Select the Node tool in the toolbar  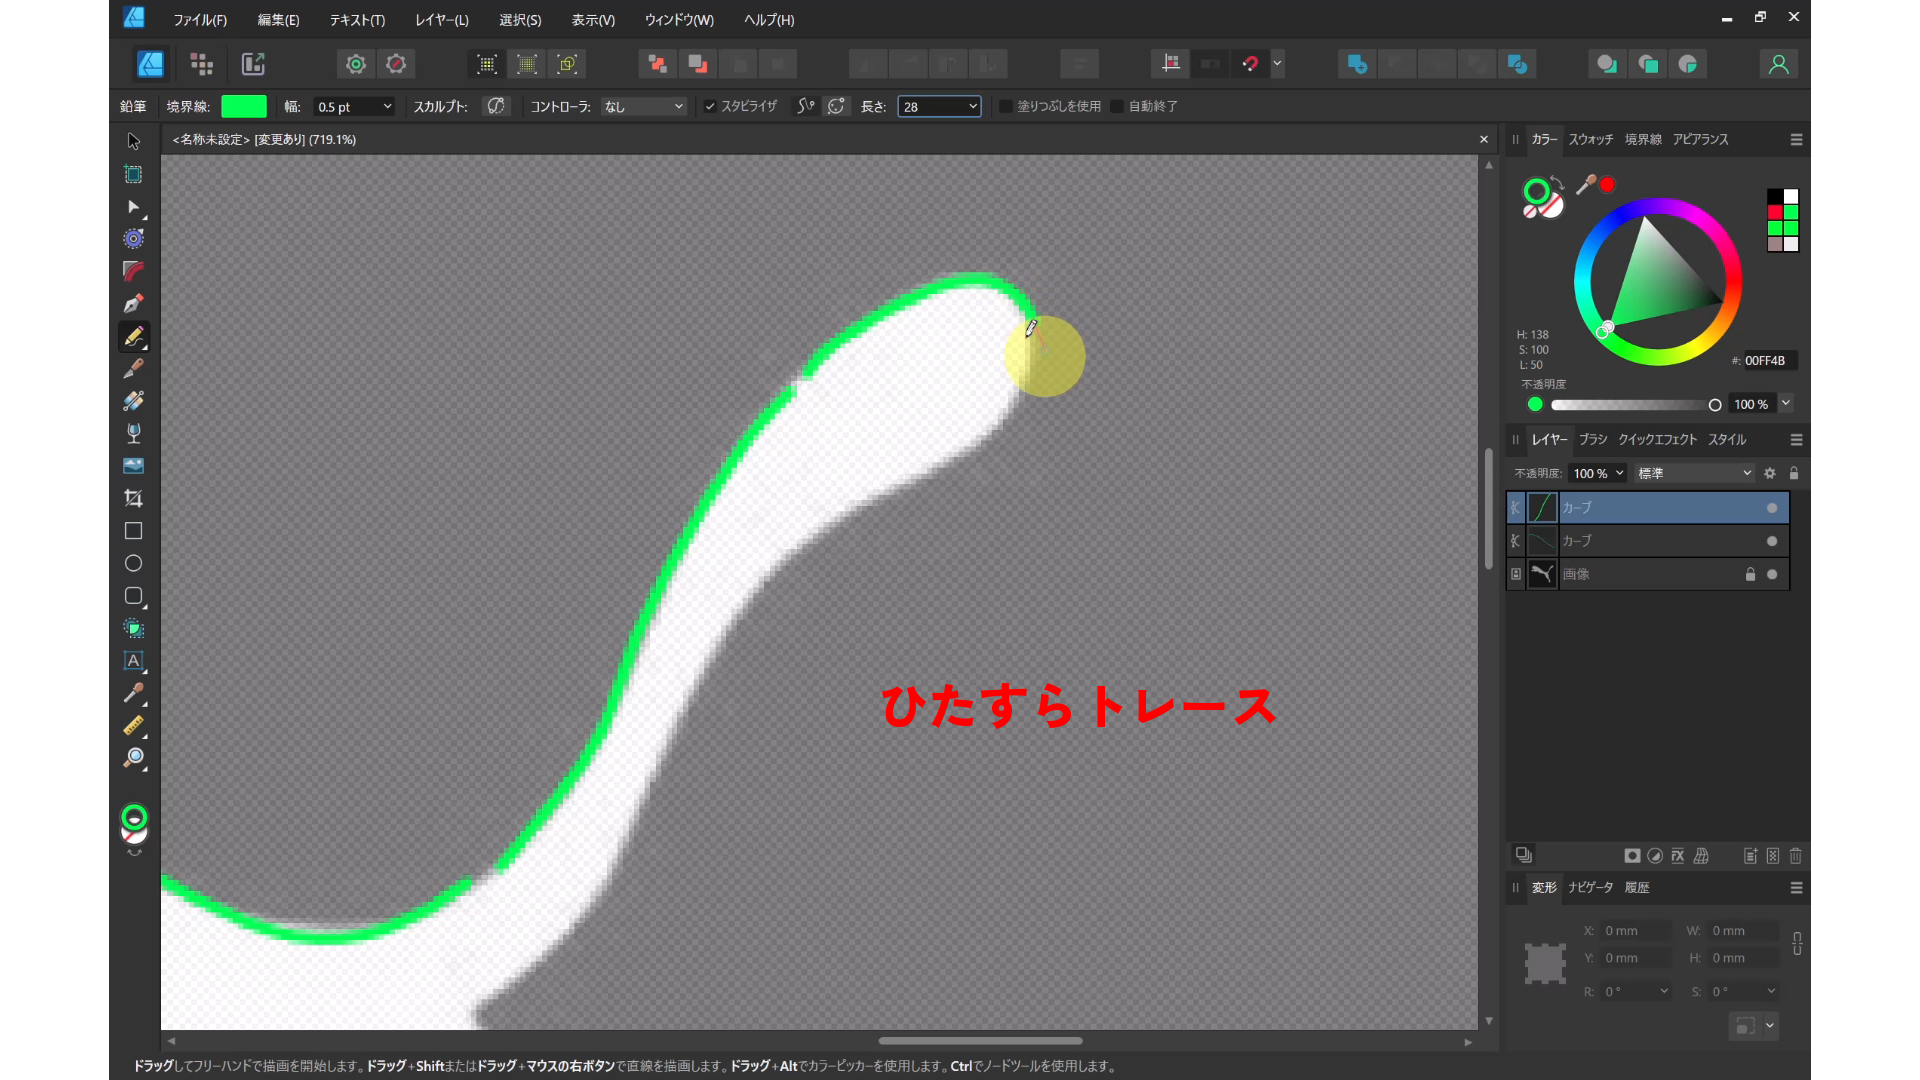(133, 207)
